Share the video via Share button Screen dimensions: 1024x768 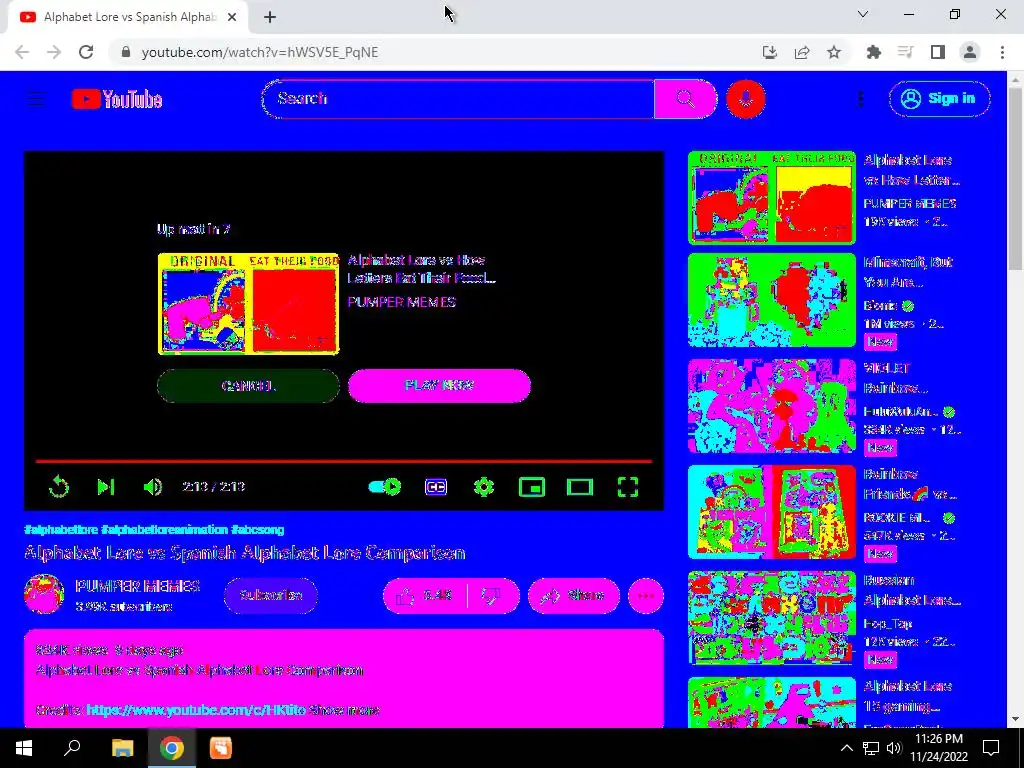(573, 596)
